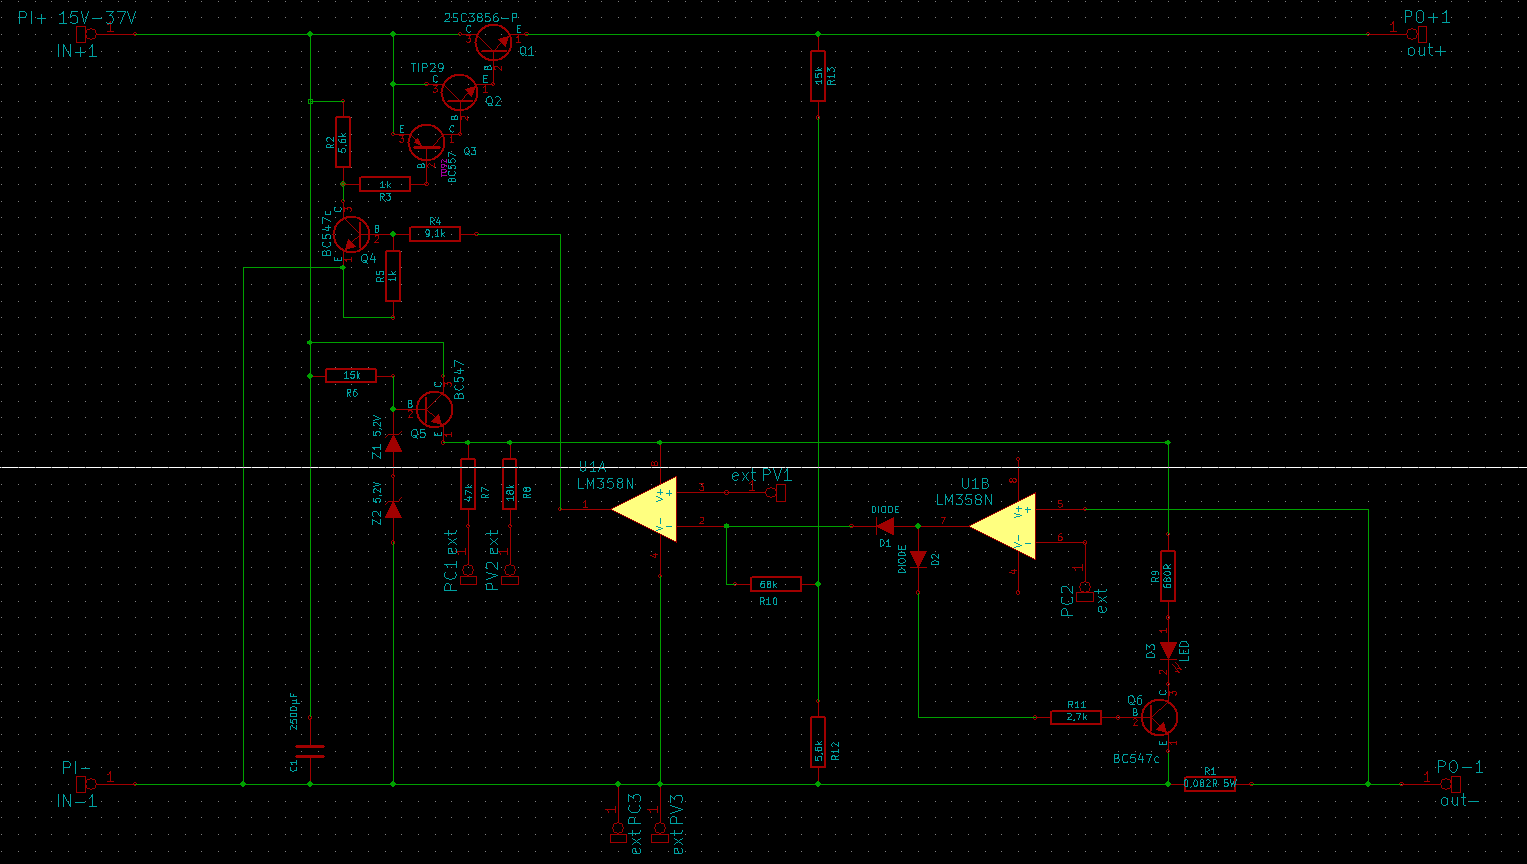Select shunt resistor R1 0.082R 5W
The height and width of the screenshot is (864, 1527).
pyautogui.click(x=1210, y=784)
